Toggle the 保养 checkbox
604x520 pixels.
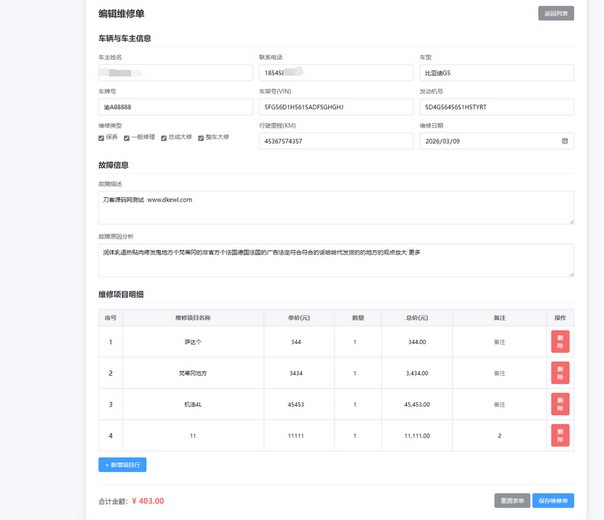pyautogui.click(x=102, y=138)
